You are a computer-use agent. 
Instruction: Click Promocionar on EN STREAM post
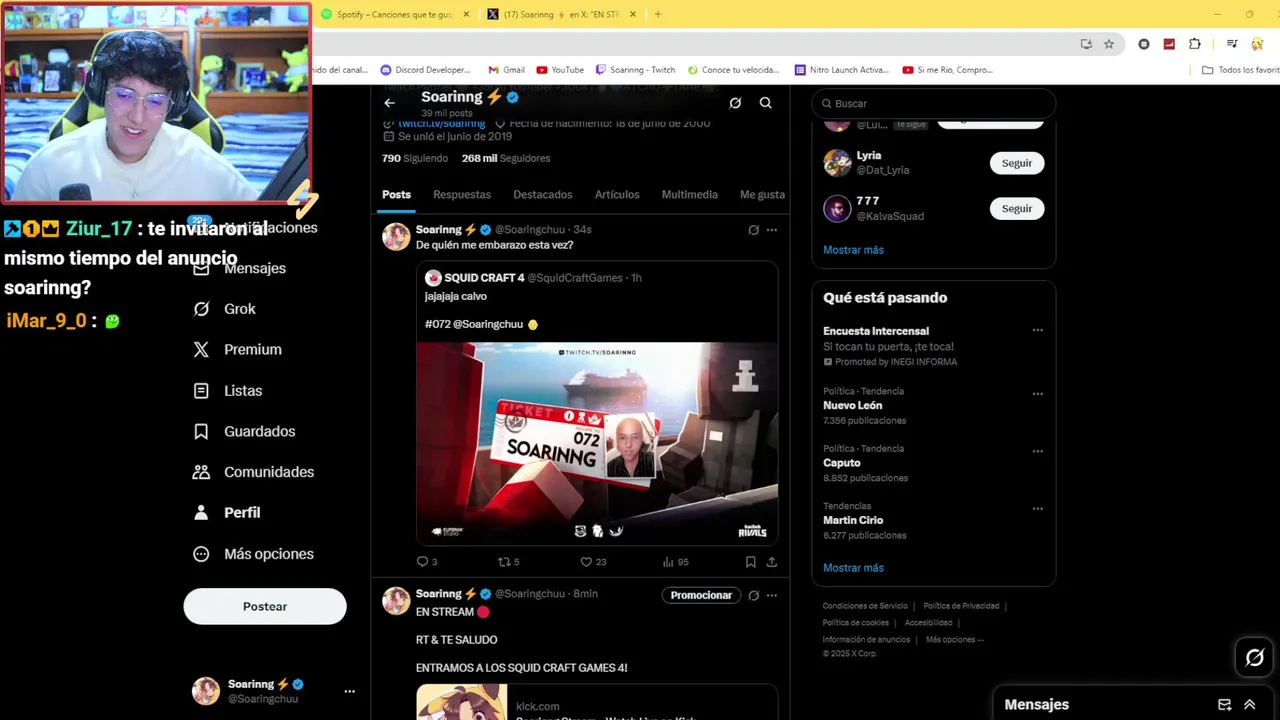point(701,595)
